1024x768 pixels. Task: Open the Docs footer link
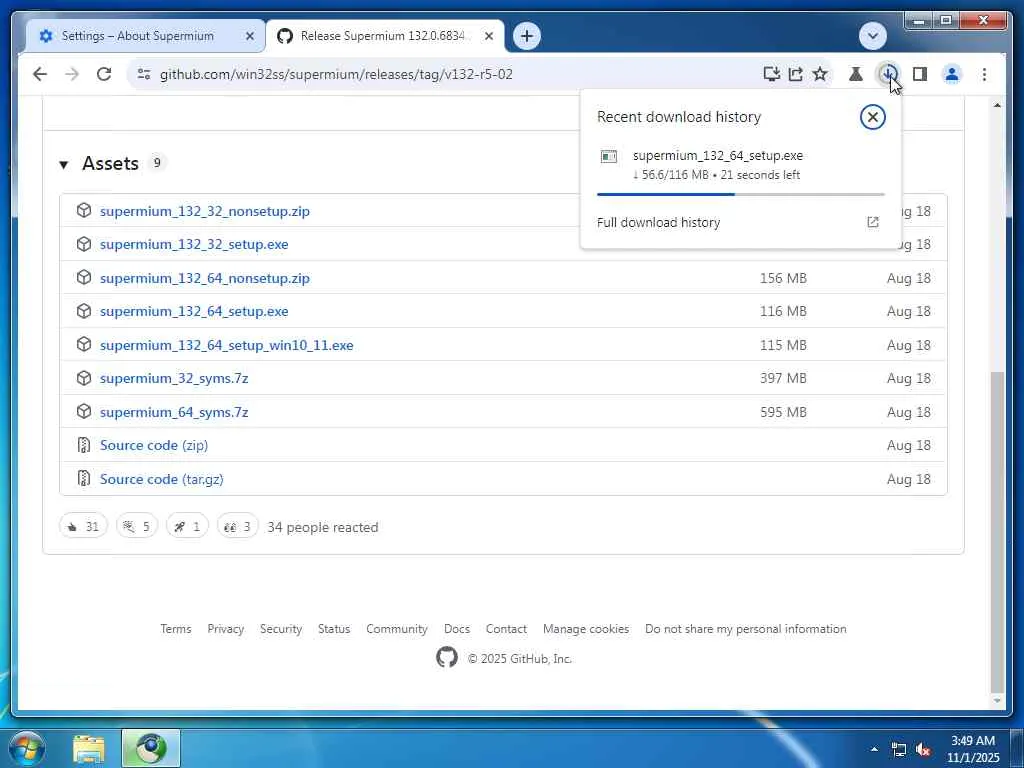click(x=456, y=629)
